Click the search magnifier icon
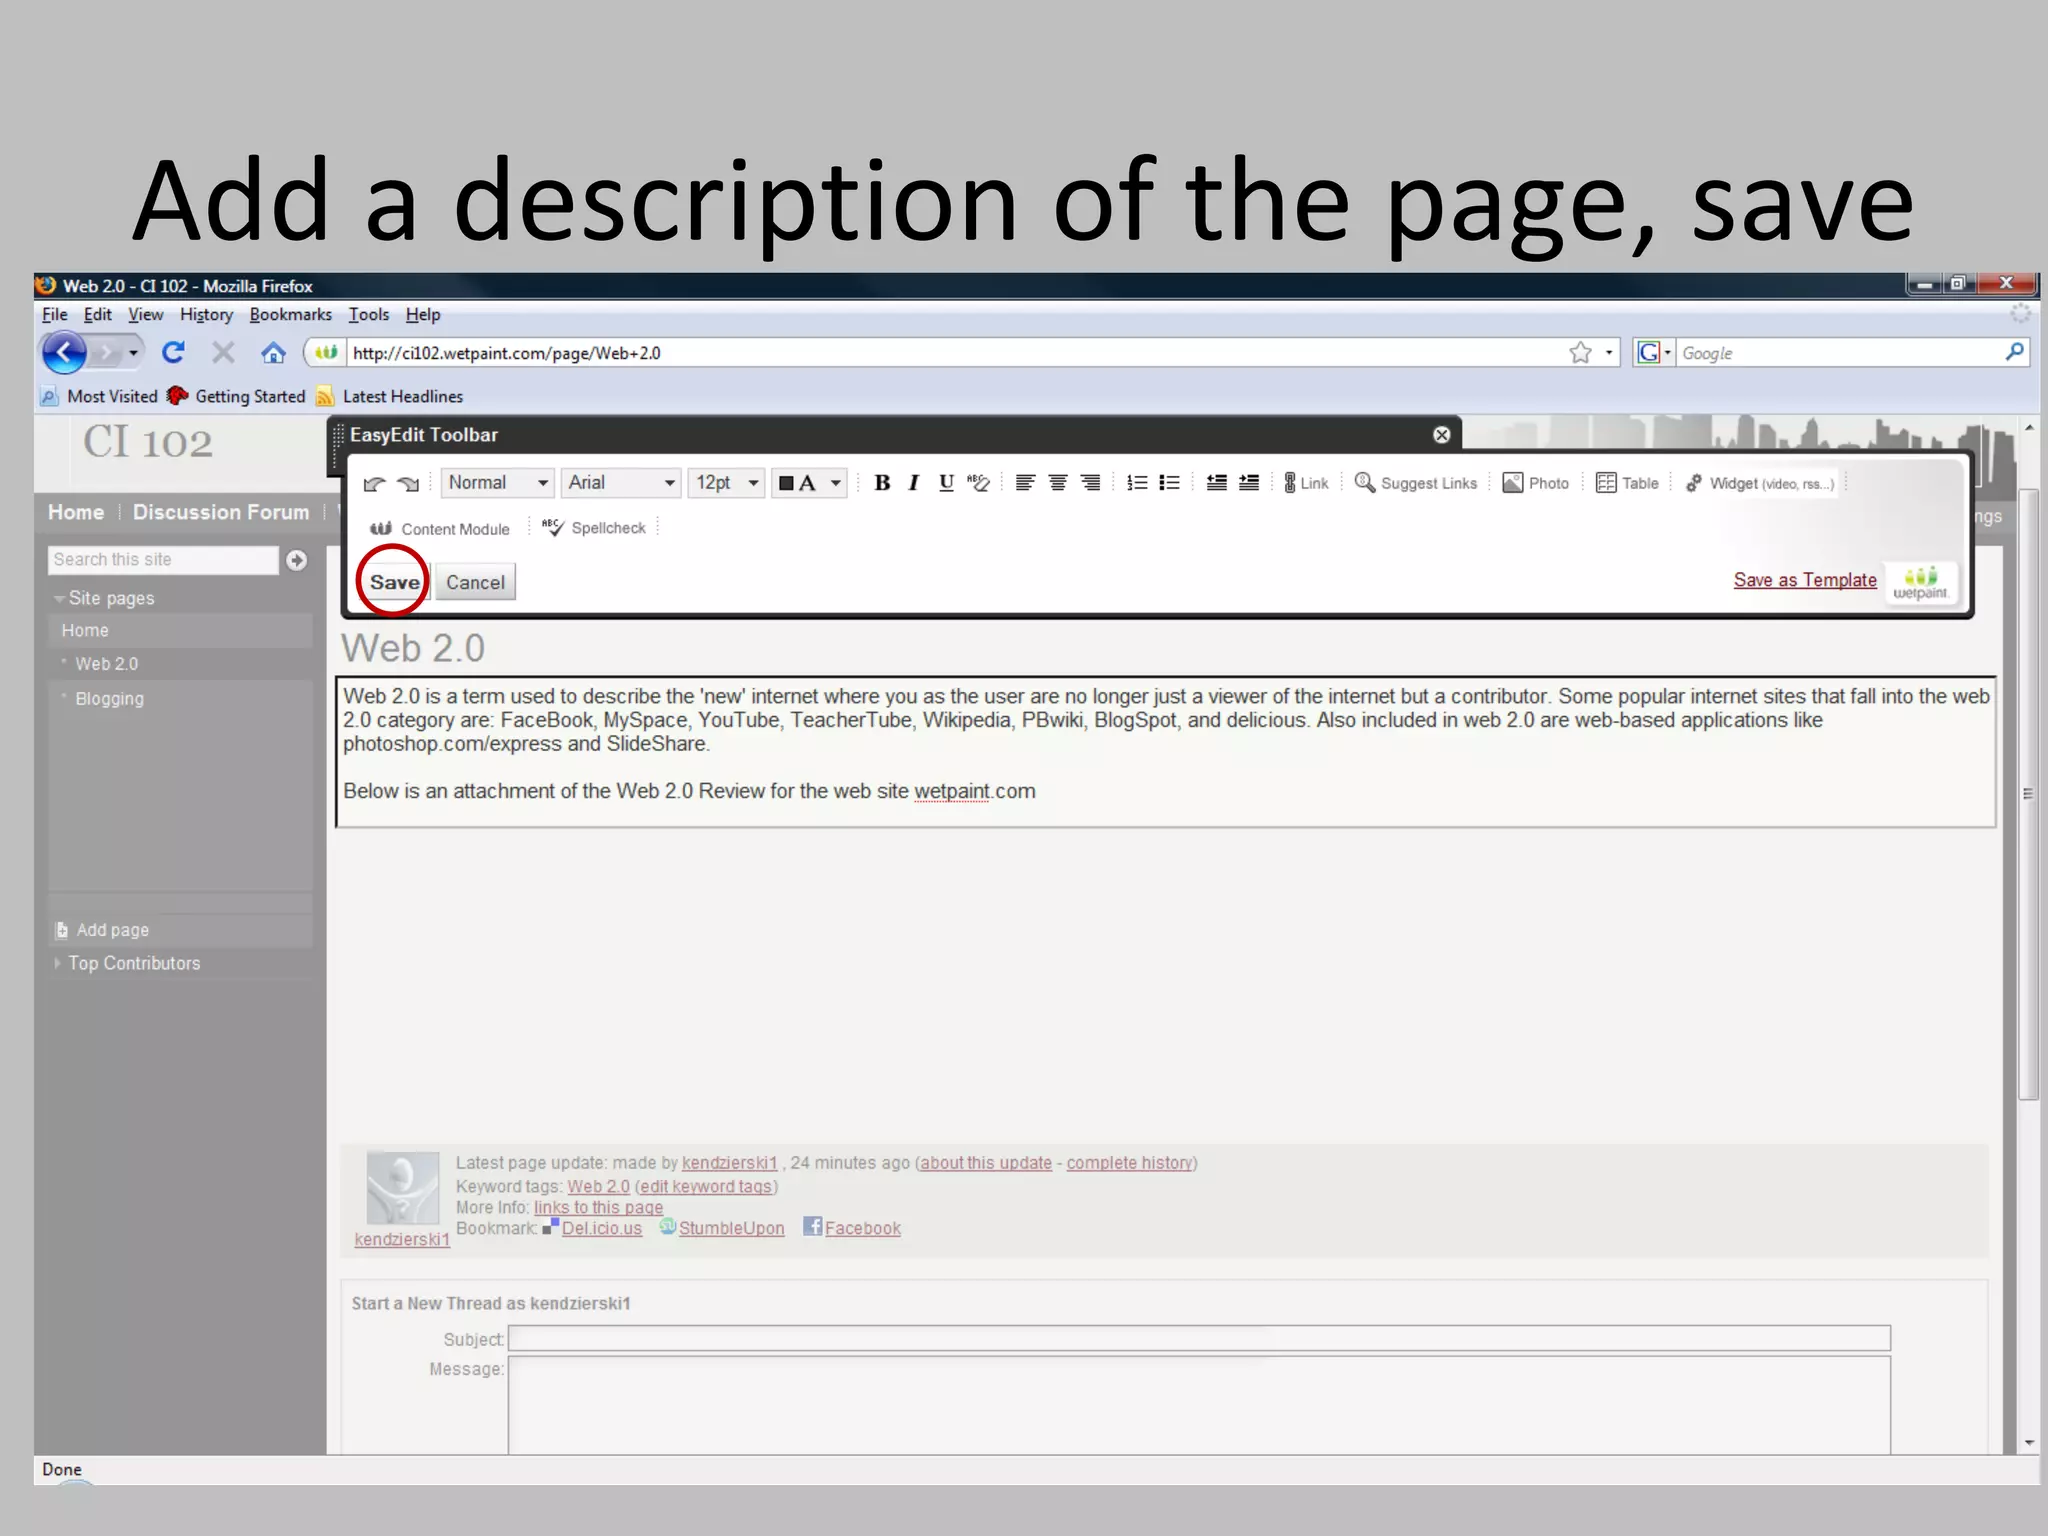The width and height of the screenshot is (2048, 1536). [x=2014, y=352]
